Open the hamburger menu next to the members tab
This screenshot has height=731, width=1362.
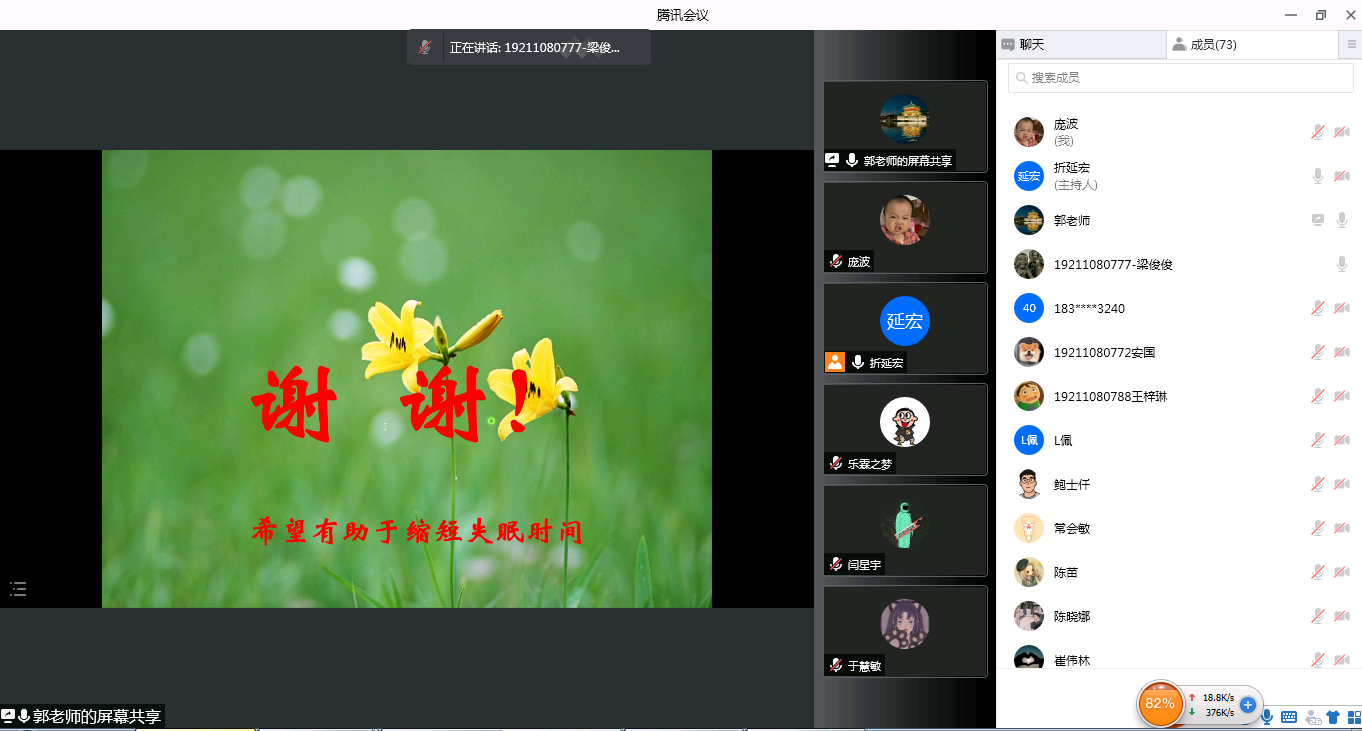click(x=1352, y=45)
